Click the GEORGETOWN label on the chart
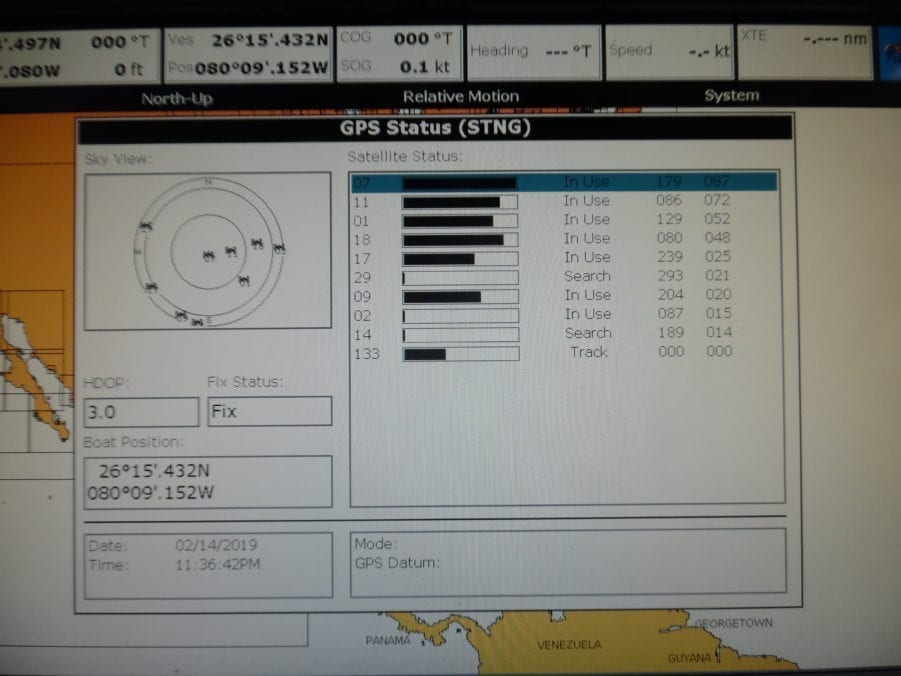This screenshot has height=676, width=901. (x=733, y=623)
